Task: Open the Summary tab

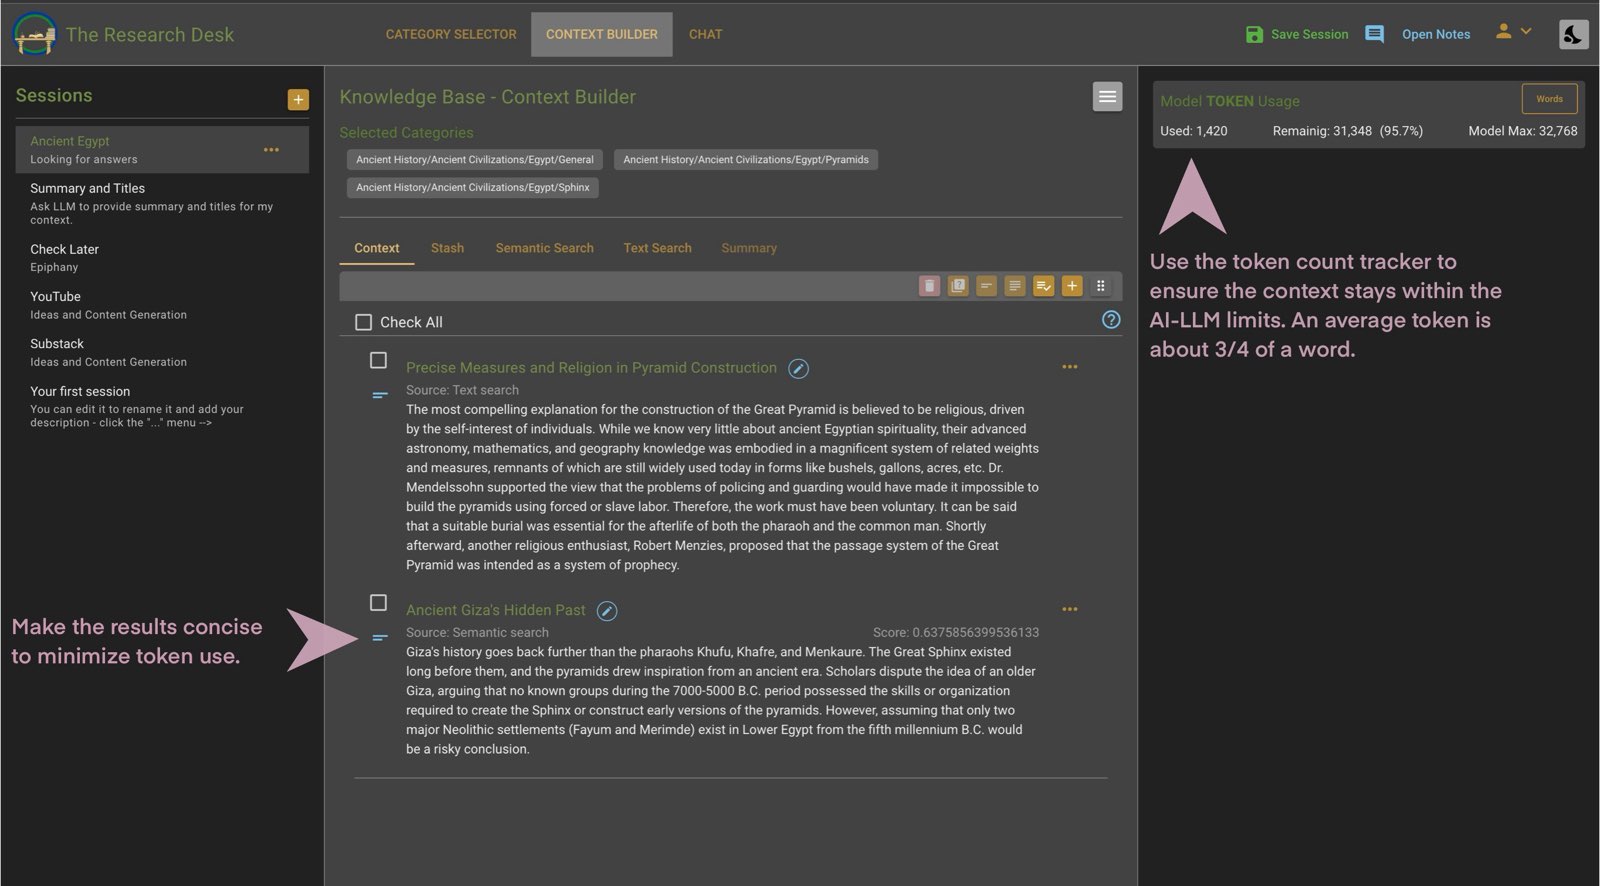Action: click(749, 248)
